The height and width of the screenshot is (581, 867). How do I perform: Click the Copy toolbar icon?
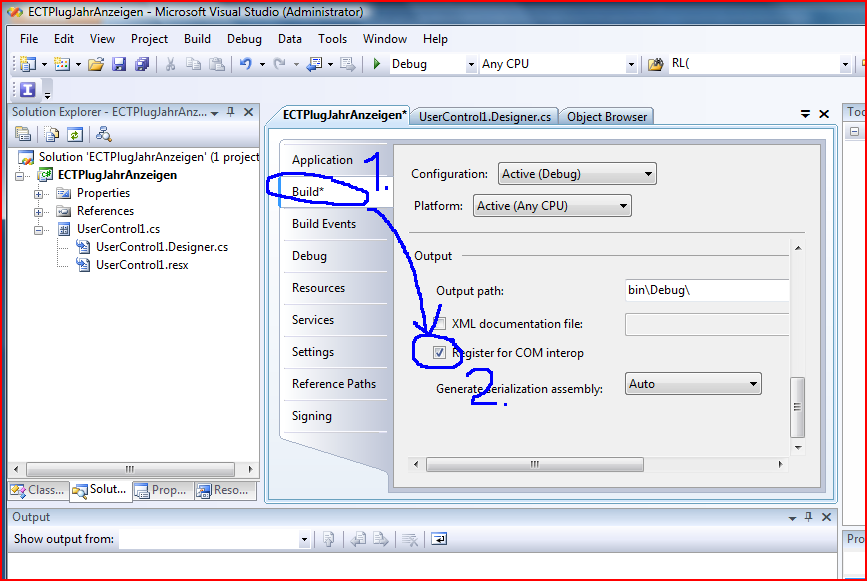pos(193,64)
